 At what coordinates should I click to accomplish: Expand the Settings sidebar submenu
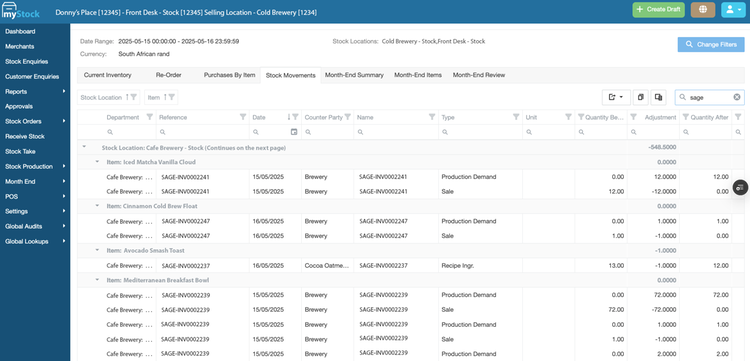[64, 211]
